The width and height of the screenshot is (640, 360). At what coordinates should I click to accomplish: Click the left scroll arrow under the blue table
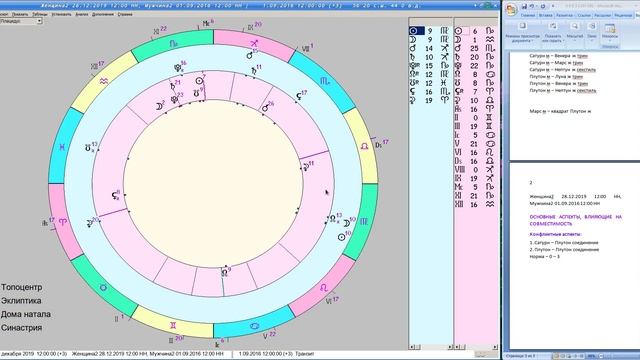[x=412, y=347]
